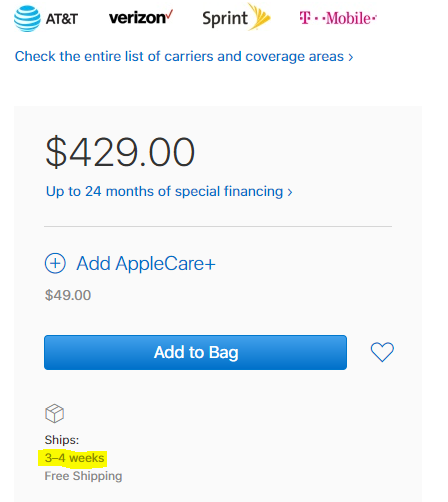This screenshot has height=502, width=448.
Task: Click the $429.00 price text
Action: click(x=120, y=152)
